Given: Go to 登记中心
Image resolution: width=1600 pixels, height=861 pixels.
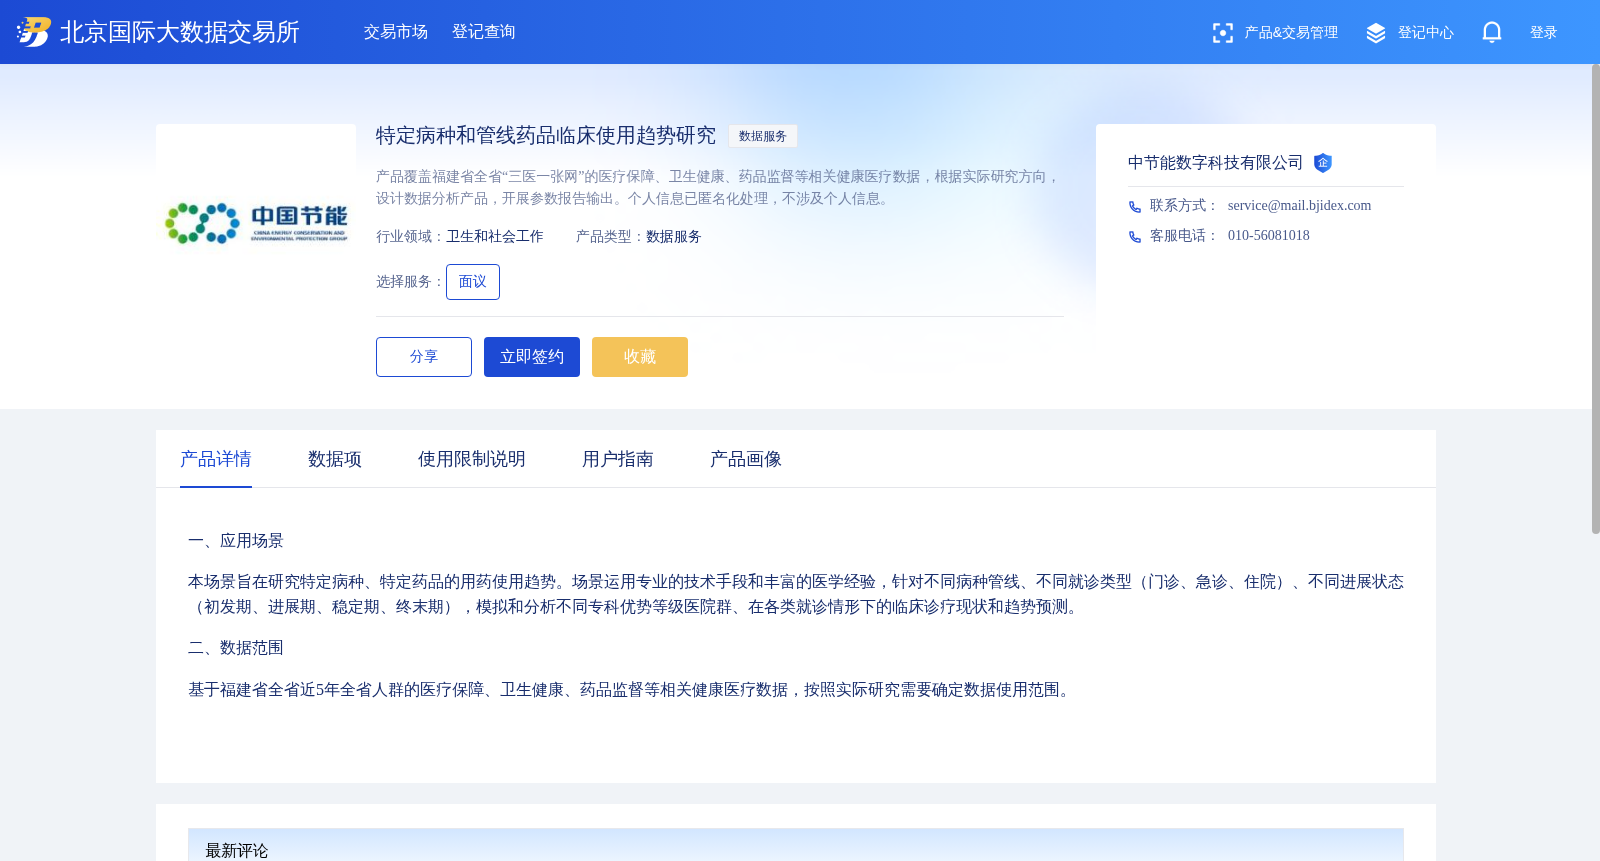Looking at the screenshot, I should pos(1426,33).
